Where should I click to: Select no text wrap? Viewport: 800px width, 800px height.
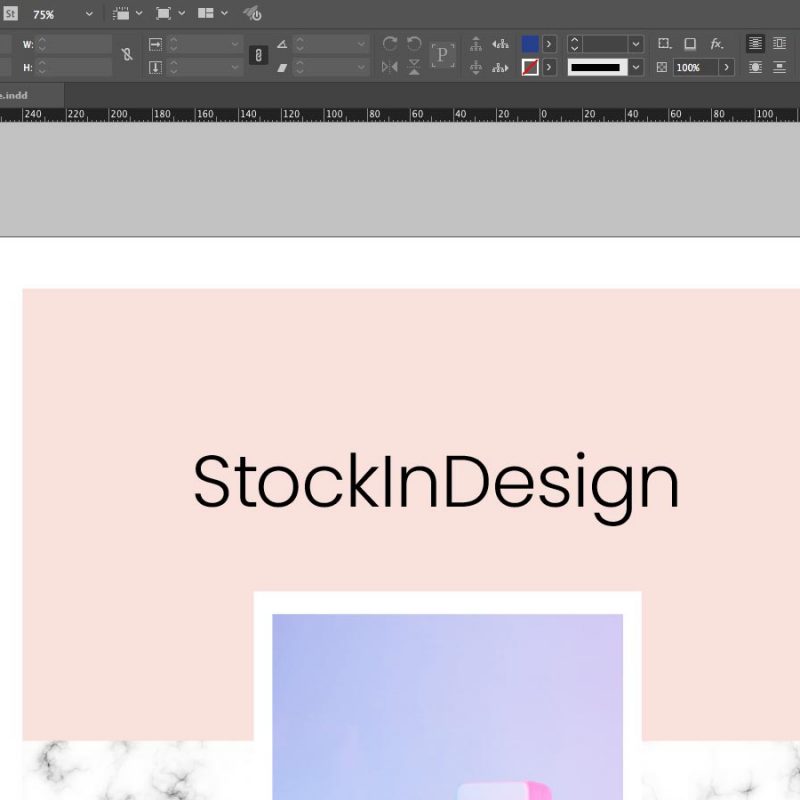(x=755, y=44)
